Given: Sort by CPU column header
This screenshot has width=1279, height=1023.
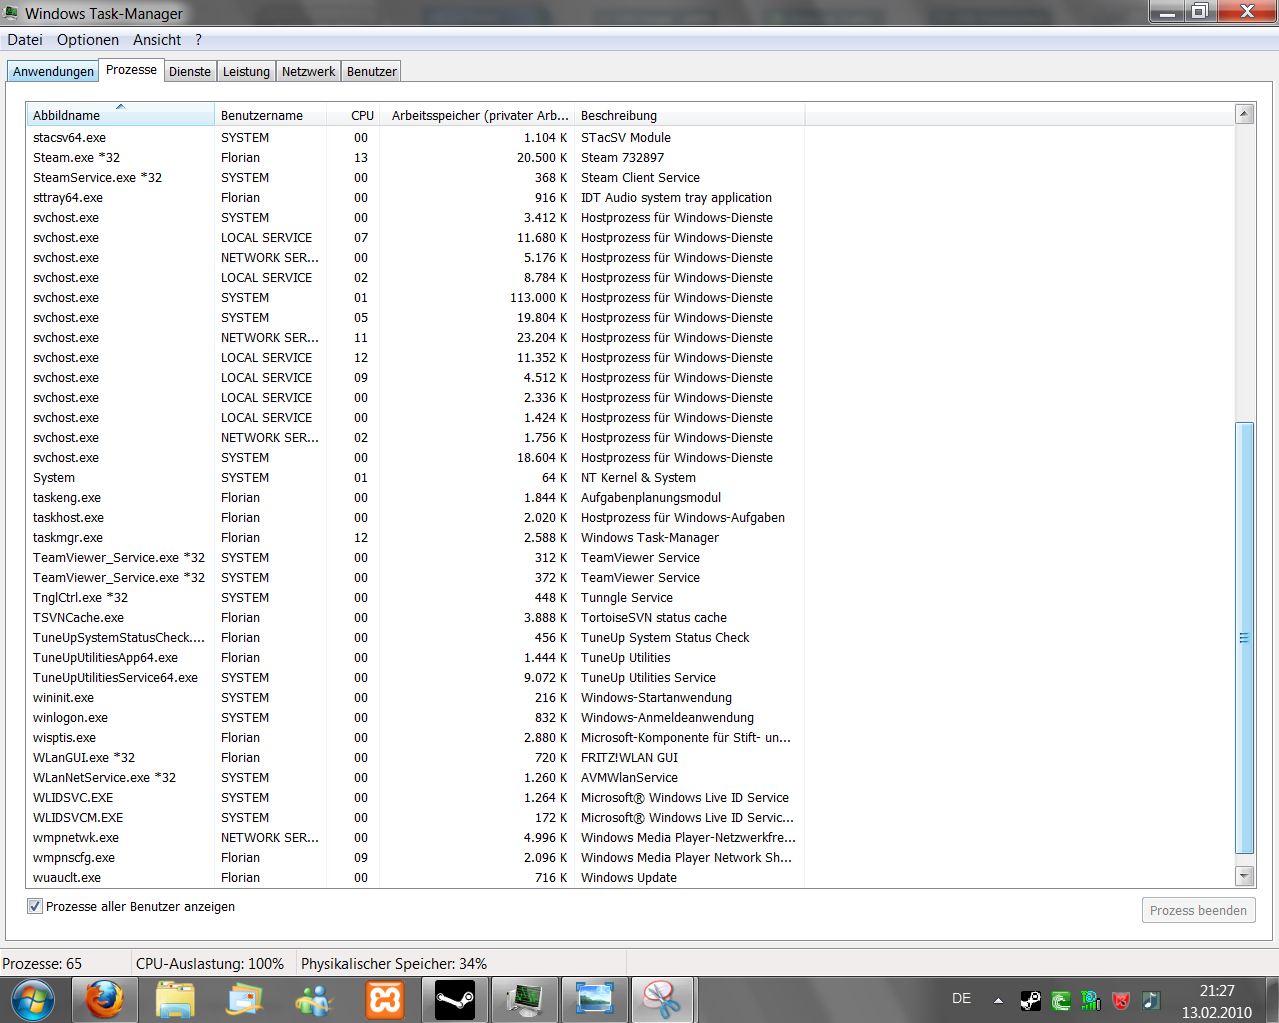Looking at the screenshot, I should (362, 116).
